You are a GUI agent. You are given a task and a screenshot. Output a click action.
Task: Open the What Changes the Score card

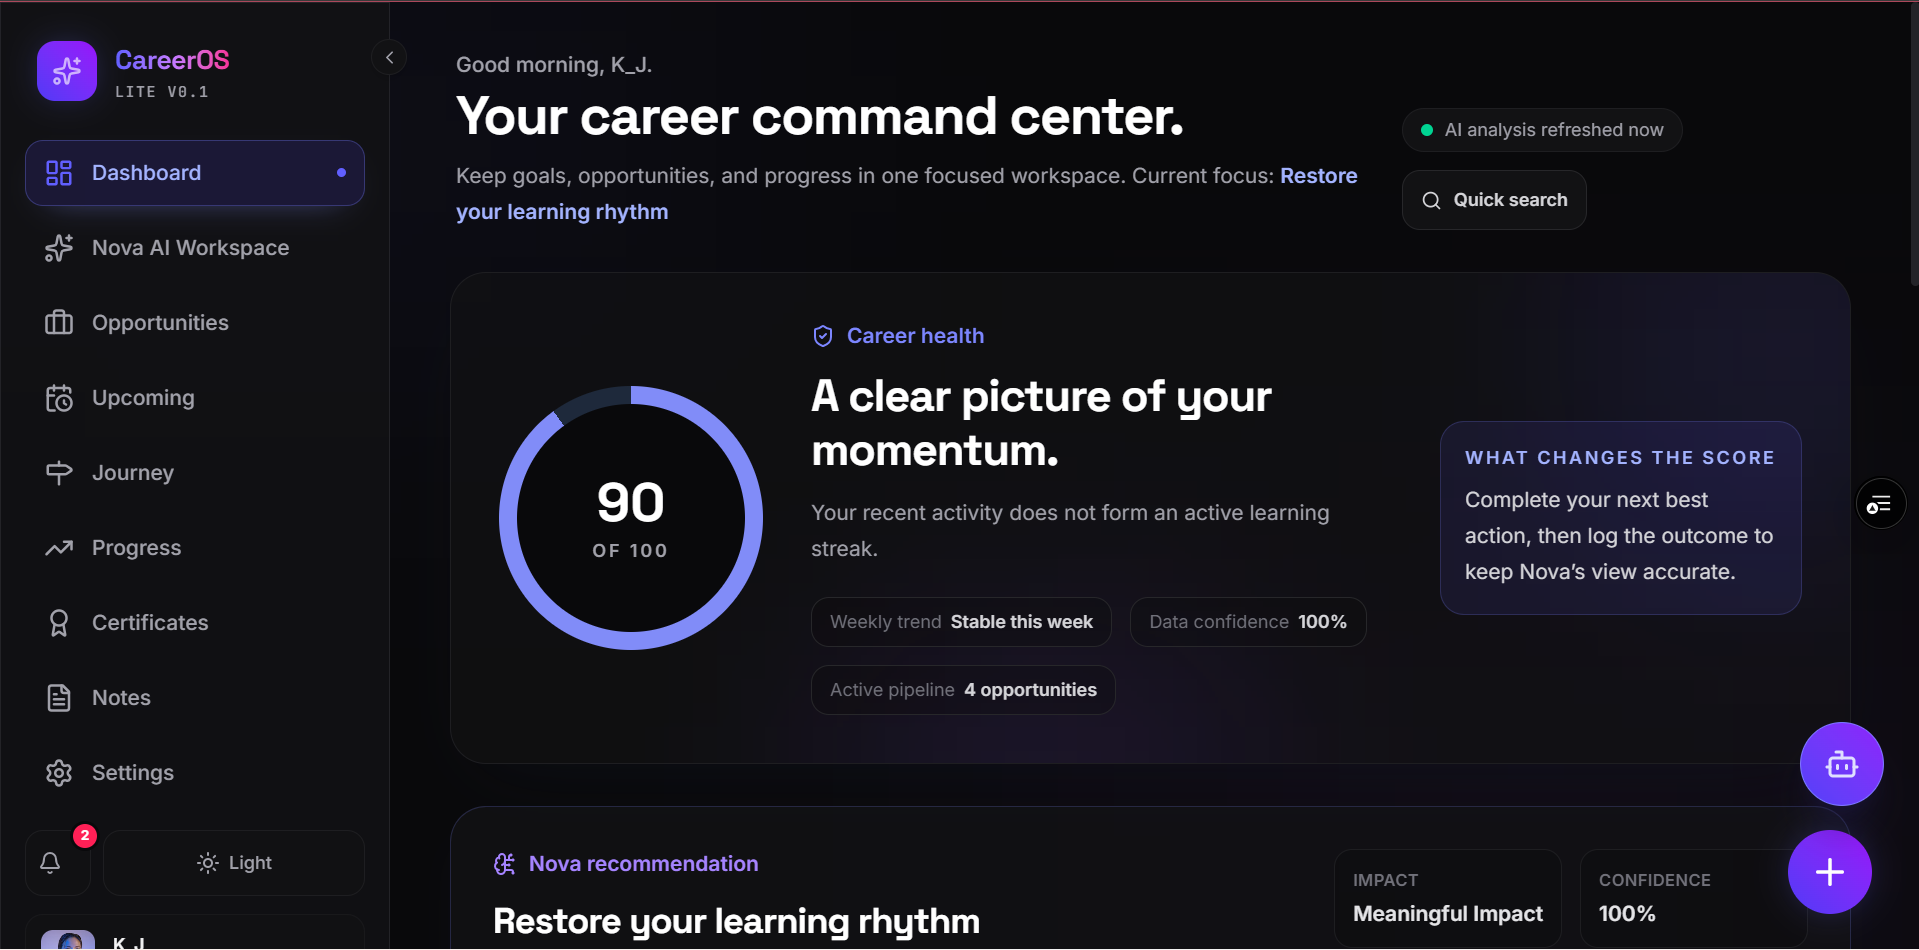(1621, 518)
